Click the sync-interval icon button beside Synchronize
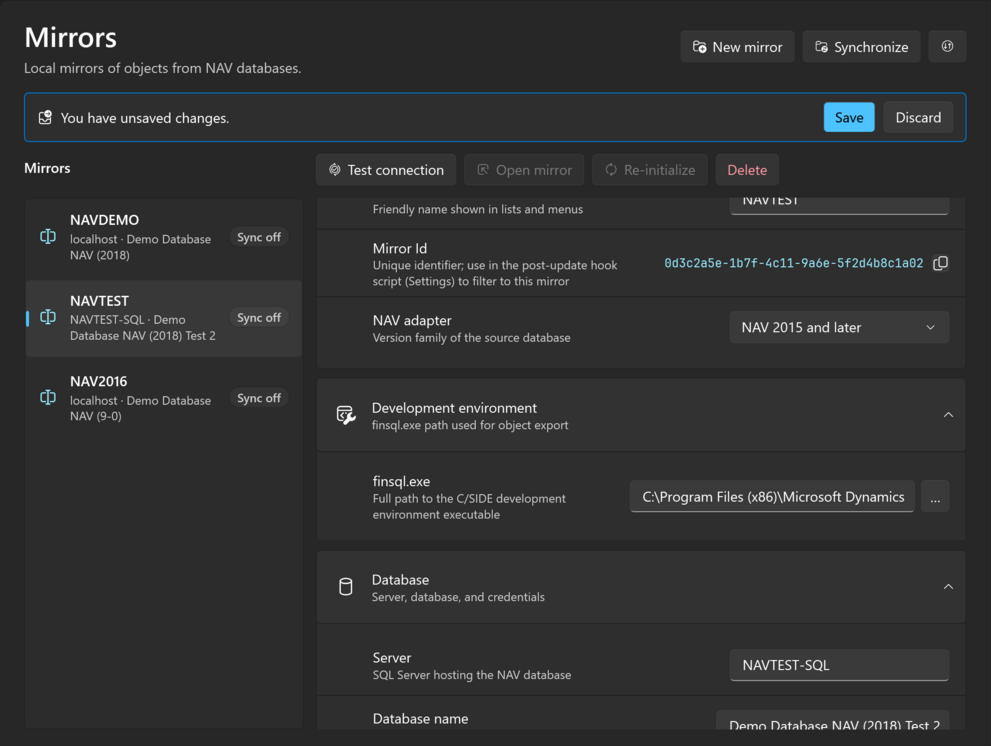991x746 pixels. pyautogui.click(x=947, y=46)
